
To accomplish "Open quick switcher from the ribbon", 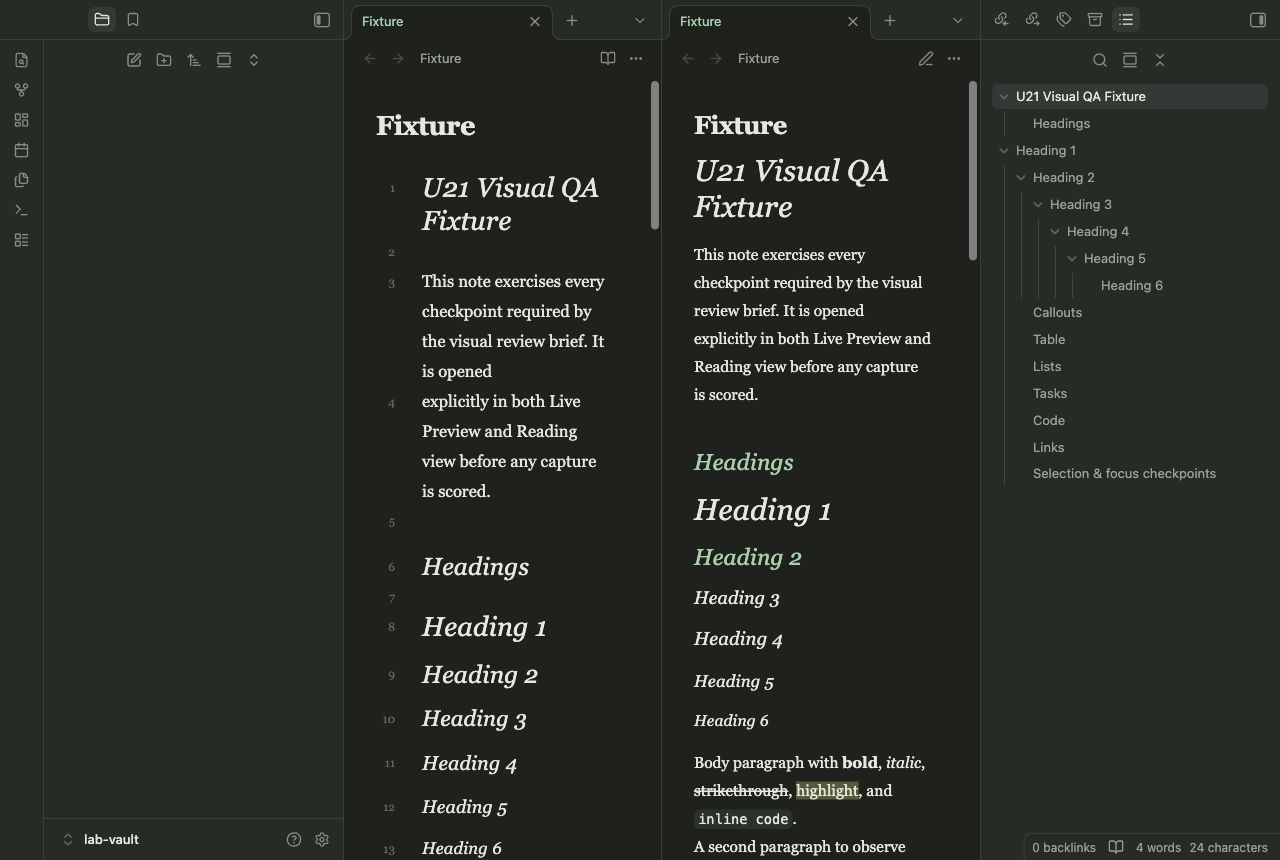I will coord(21,60).
